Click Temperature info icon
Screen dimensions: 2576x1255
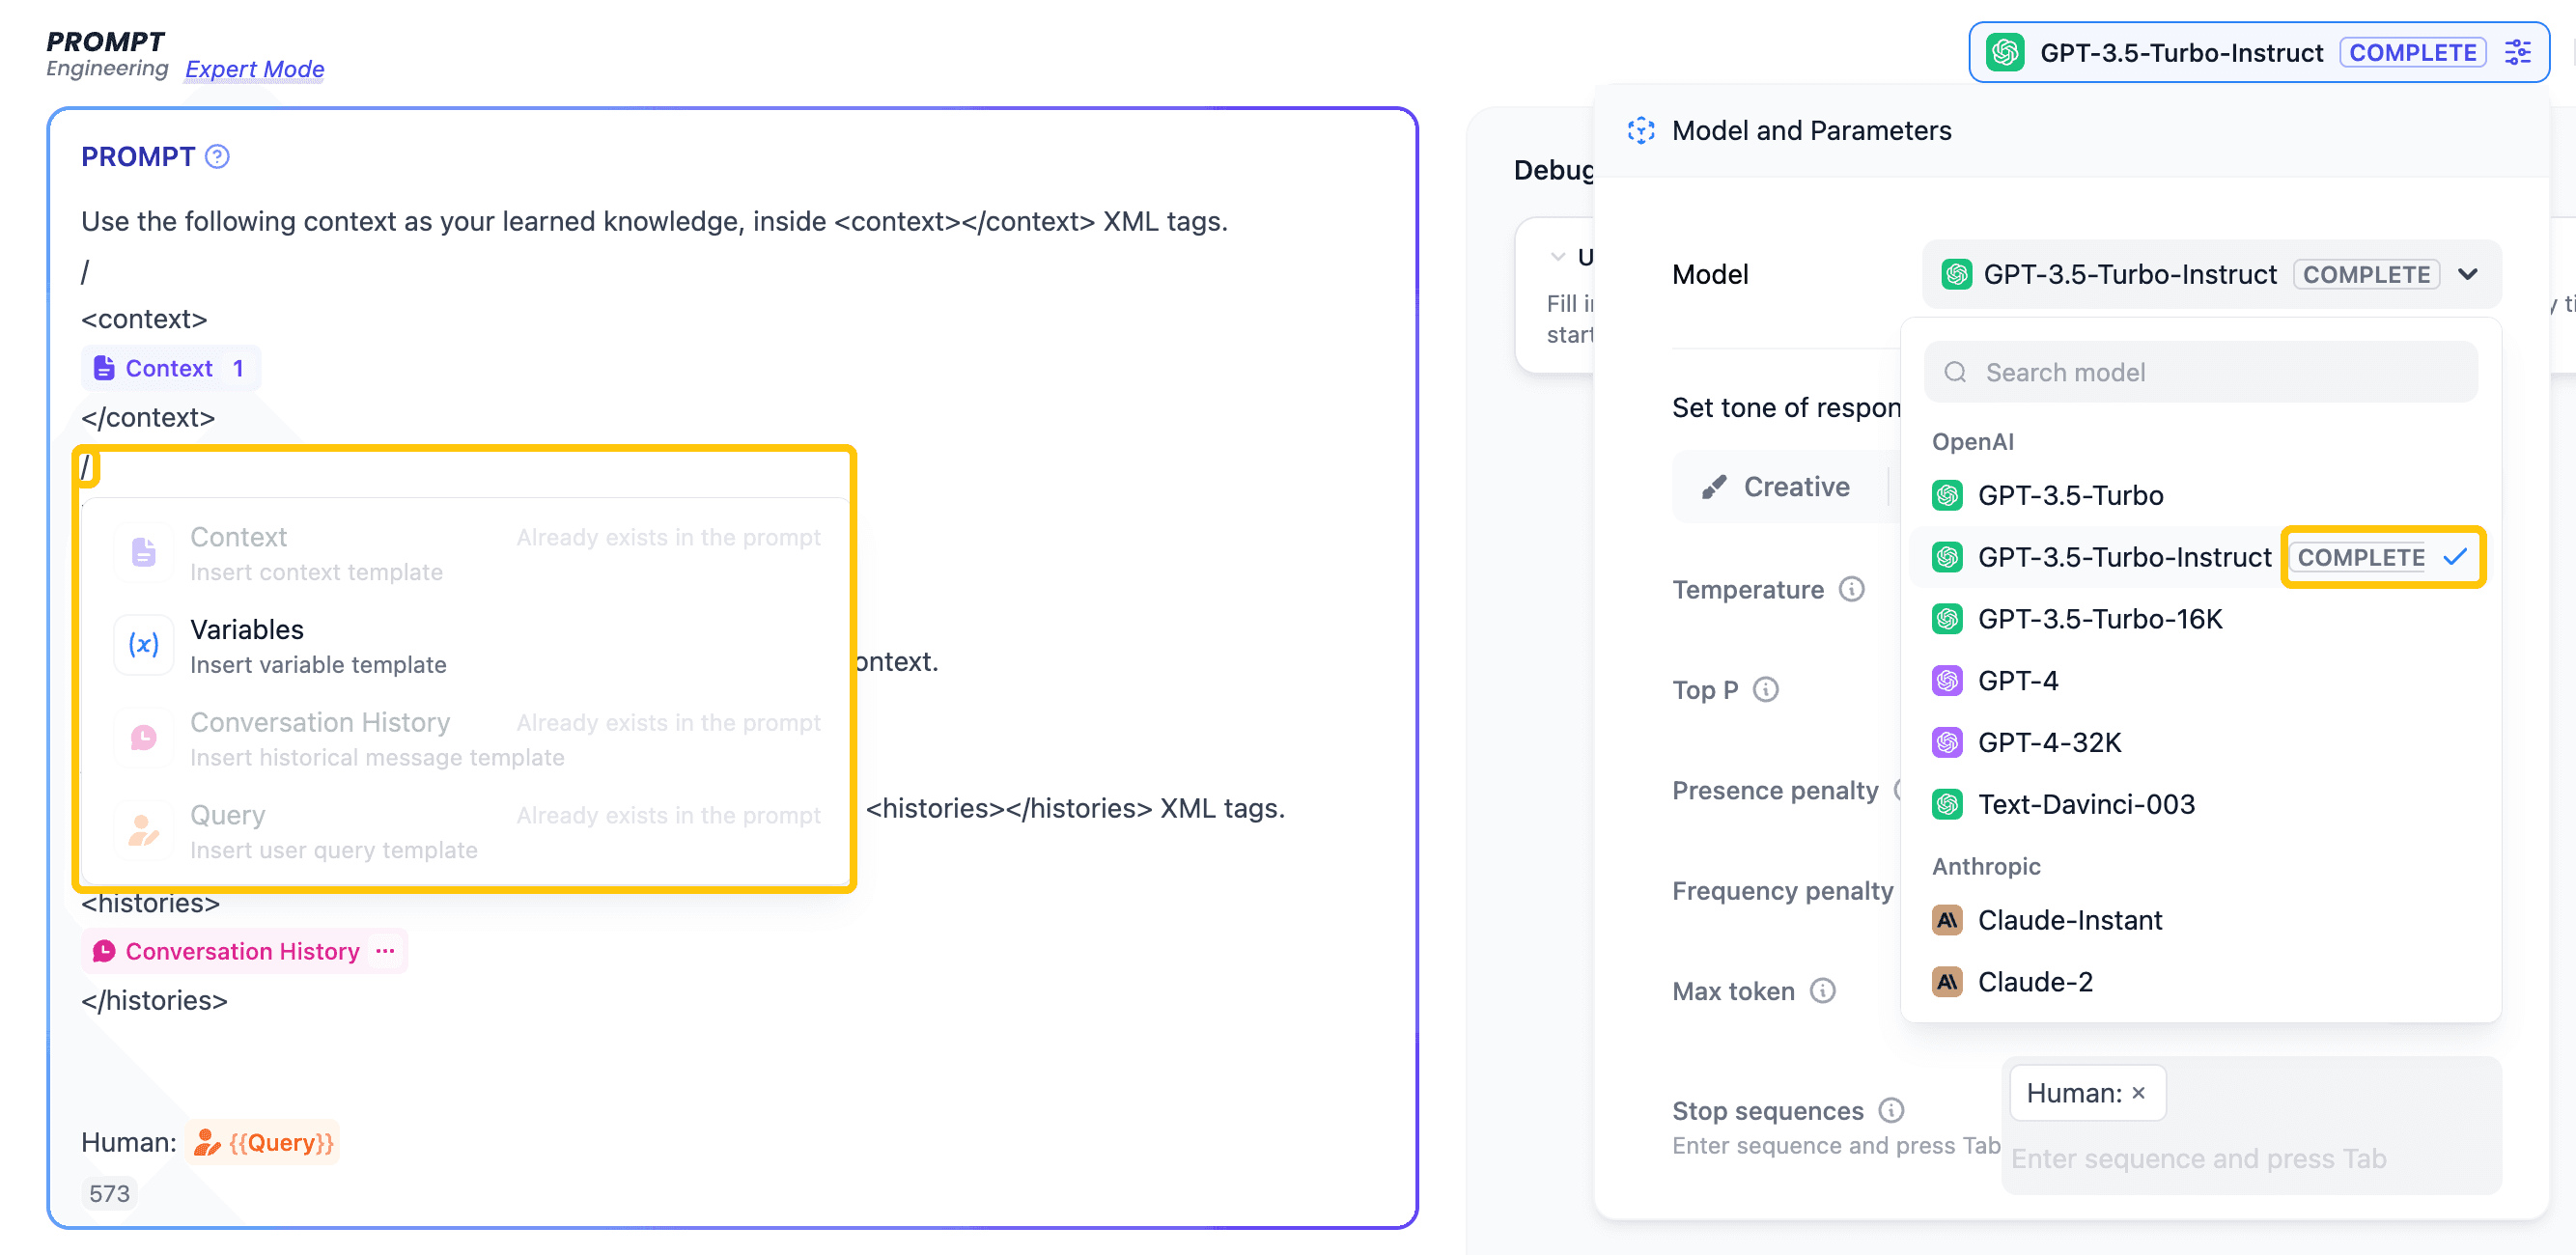[x=1851, y=589]
